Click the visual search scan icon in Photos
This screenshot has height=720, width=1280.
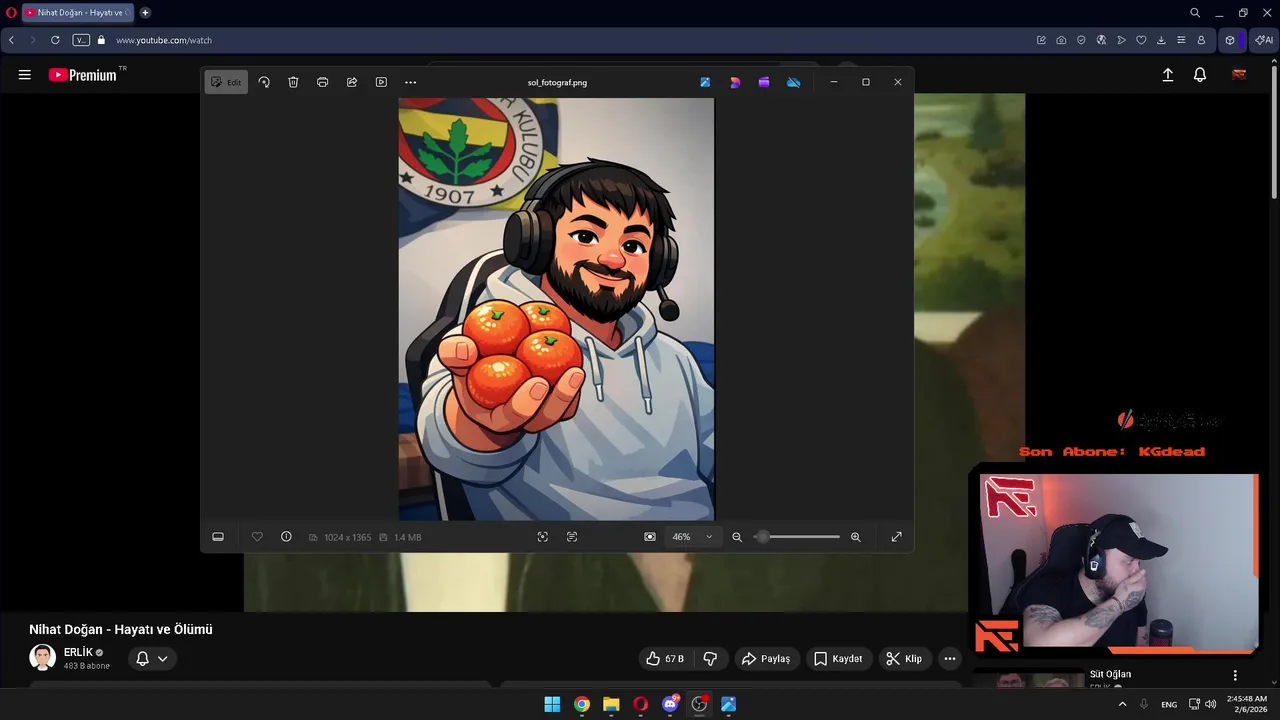[543, 537]
